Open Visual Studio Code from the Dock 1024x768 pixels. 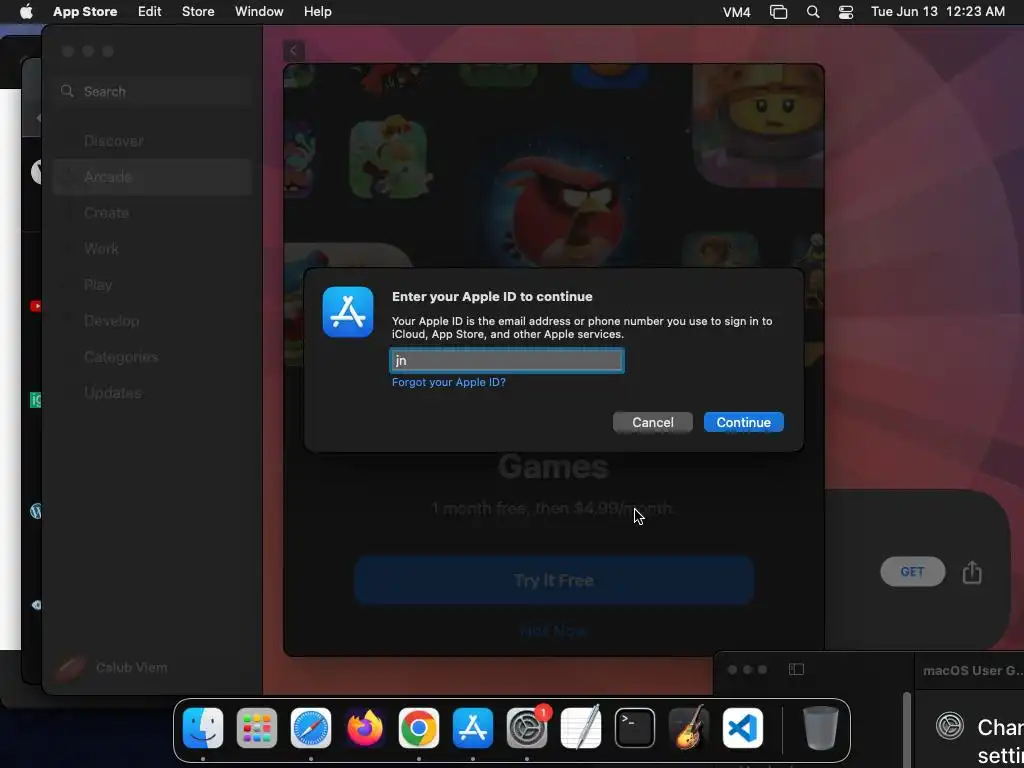coord(743,728)
